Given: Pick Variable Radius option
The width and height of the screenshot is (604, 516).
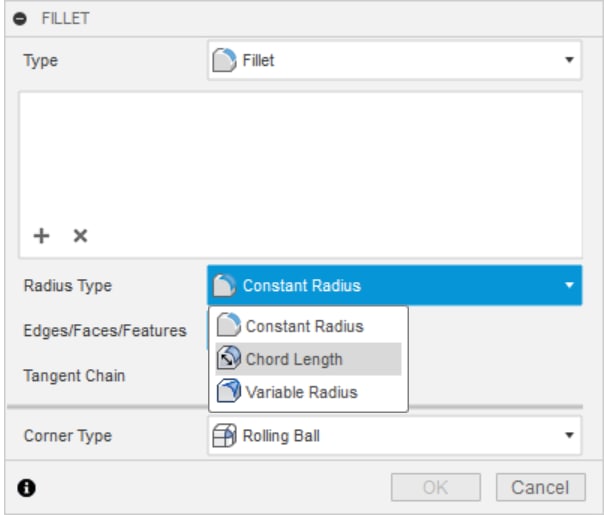Looking at the screenshot, I should [x=301, y=392].
